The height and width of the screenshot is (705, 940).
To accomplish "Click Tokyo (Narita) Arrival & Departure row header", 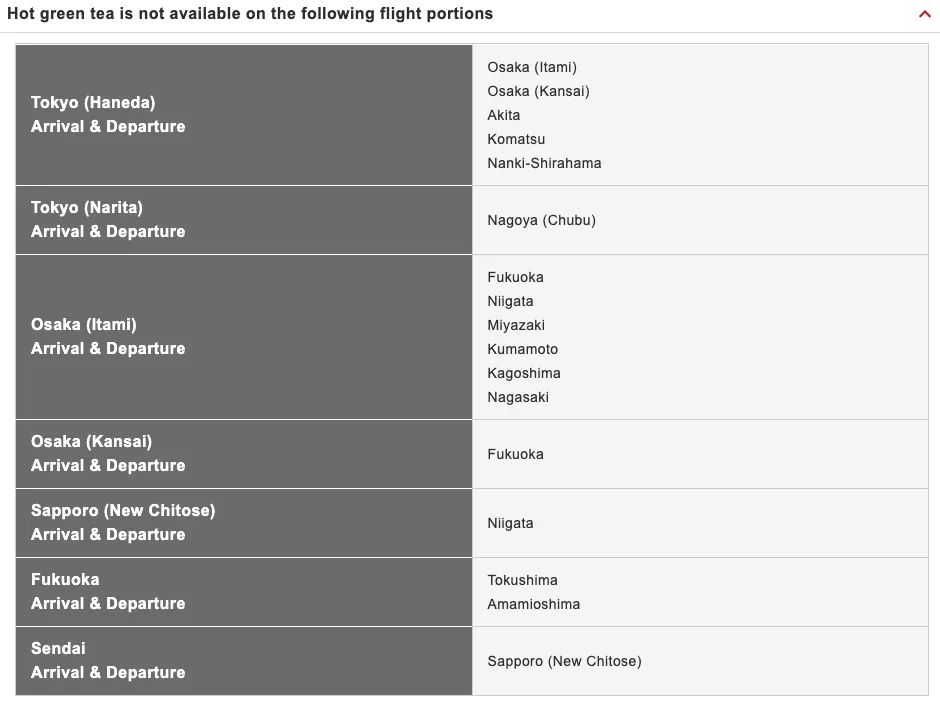I will point(244,220).
